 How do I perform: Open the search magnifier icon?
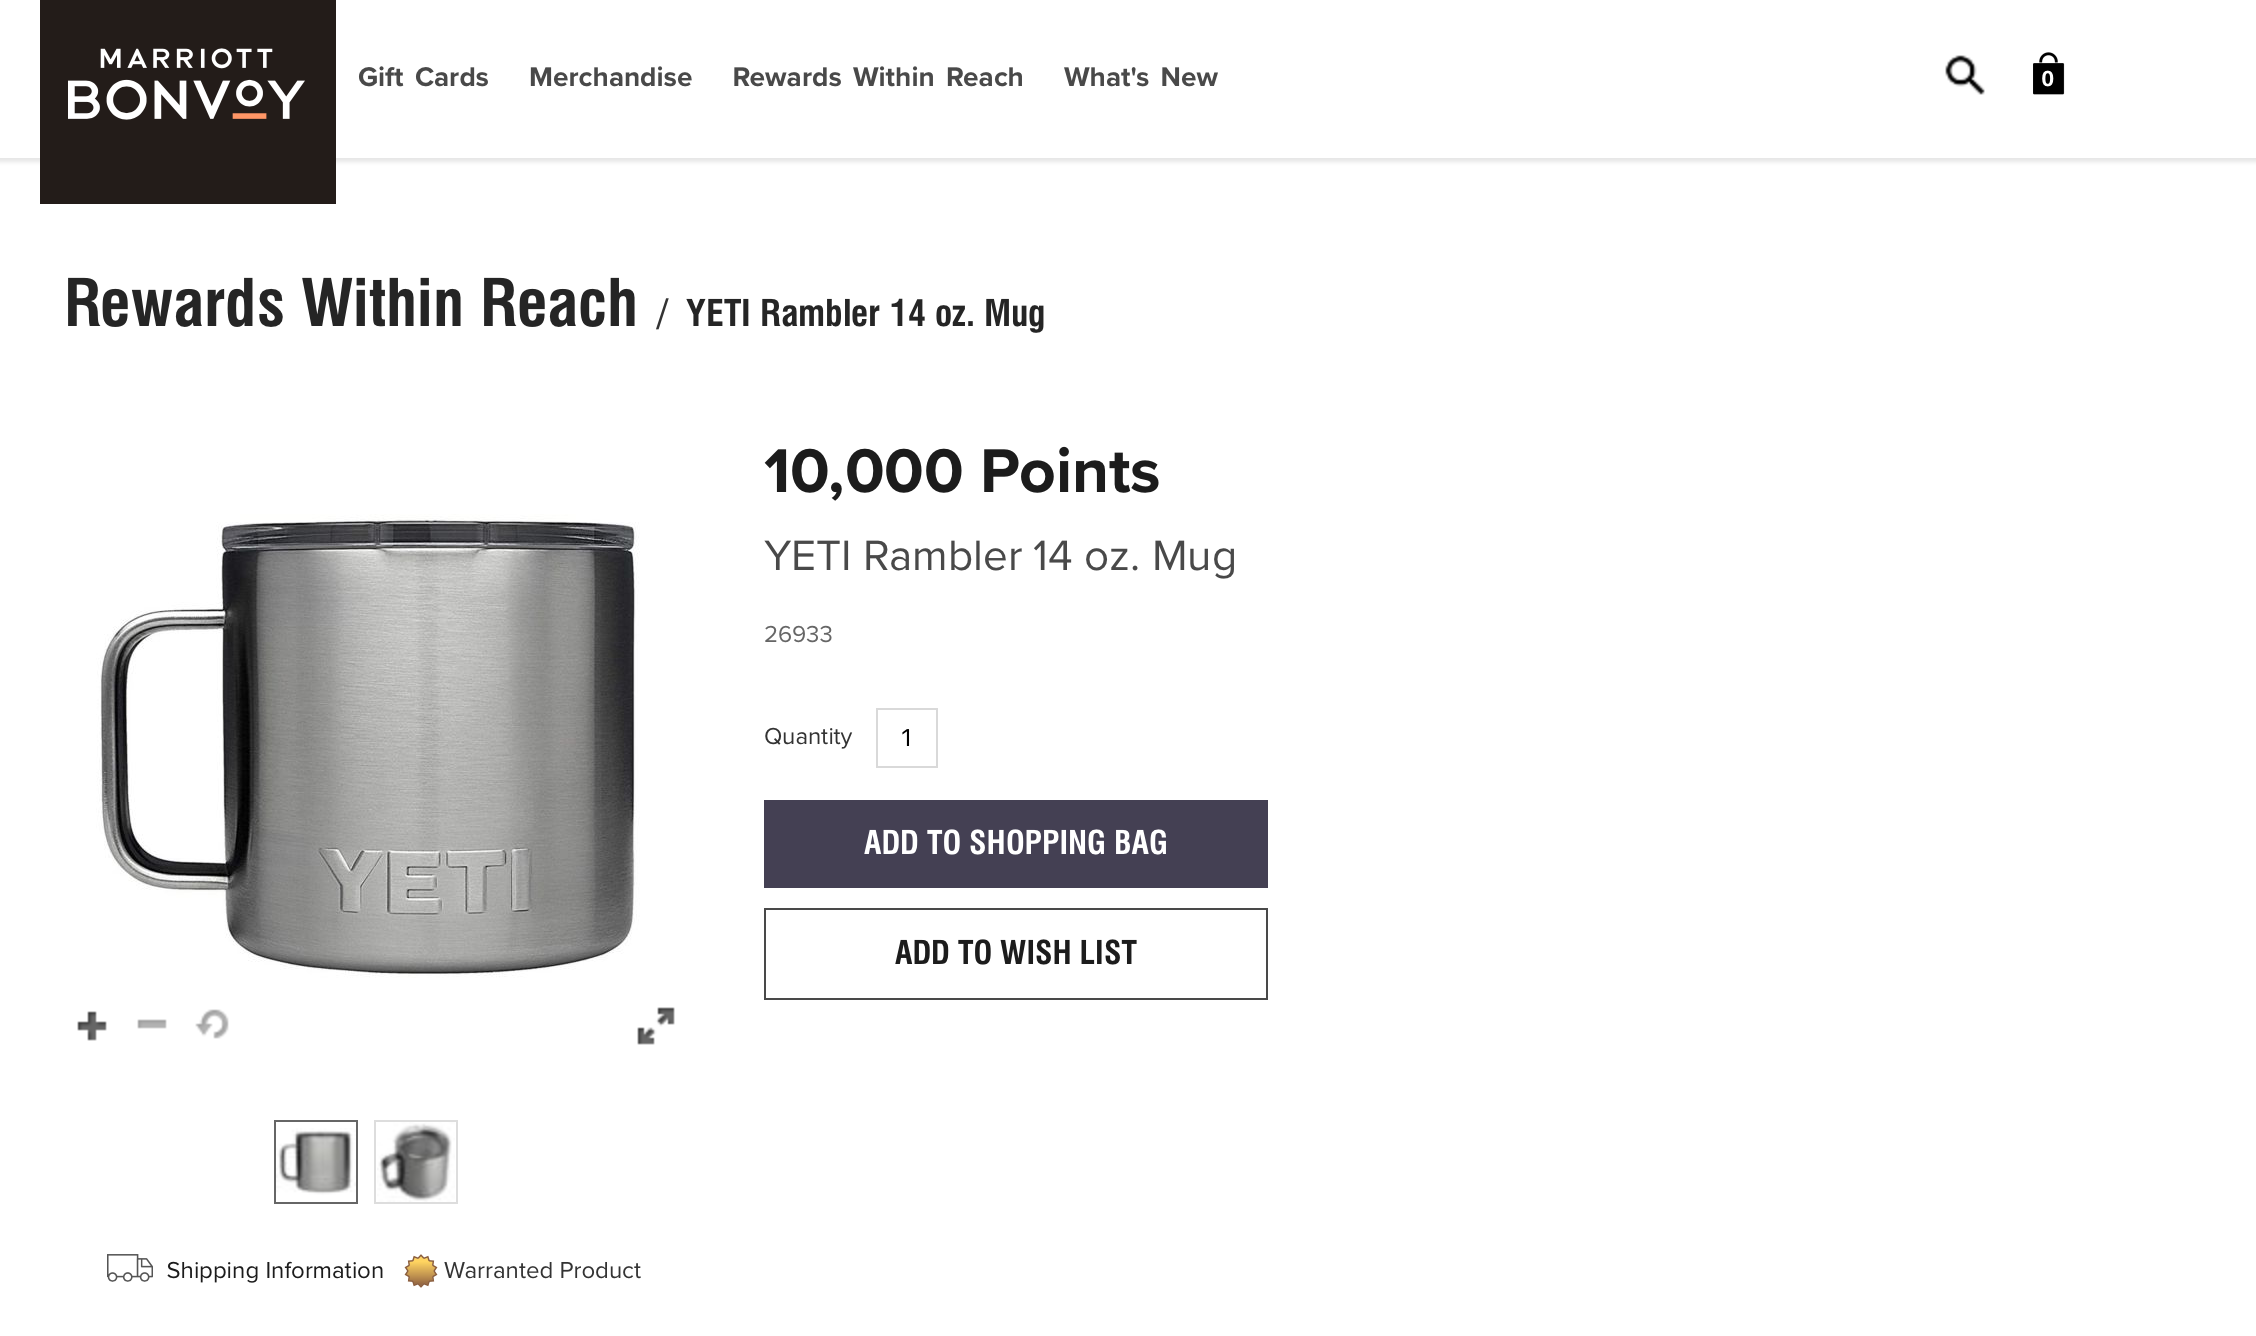tap(1964, 75)
